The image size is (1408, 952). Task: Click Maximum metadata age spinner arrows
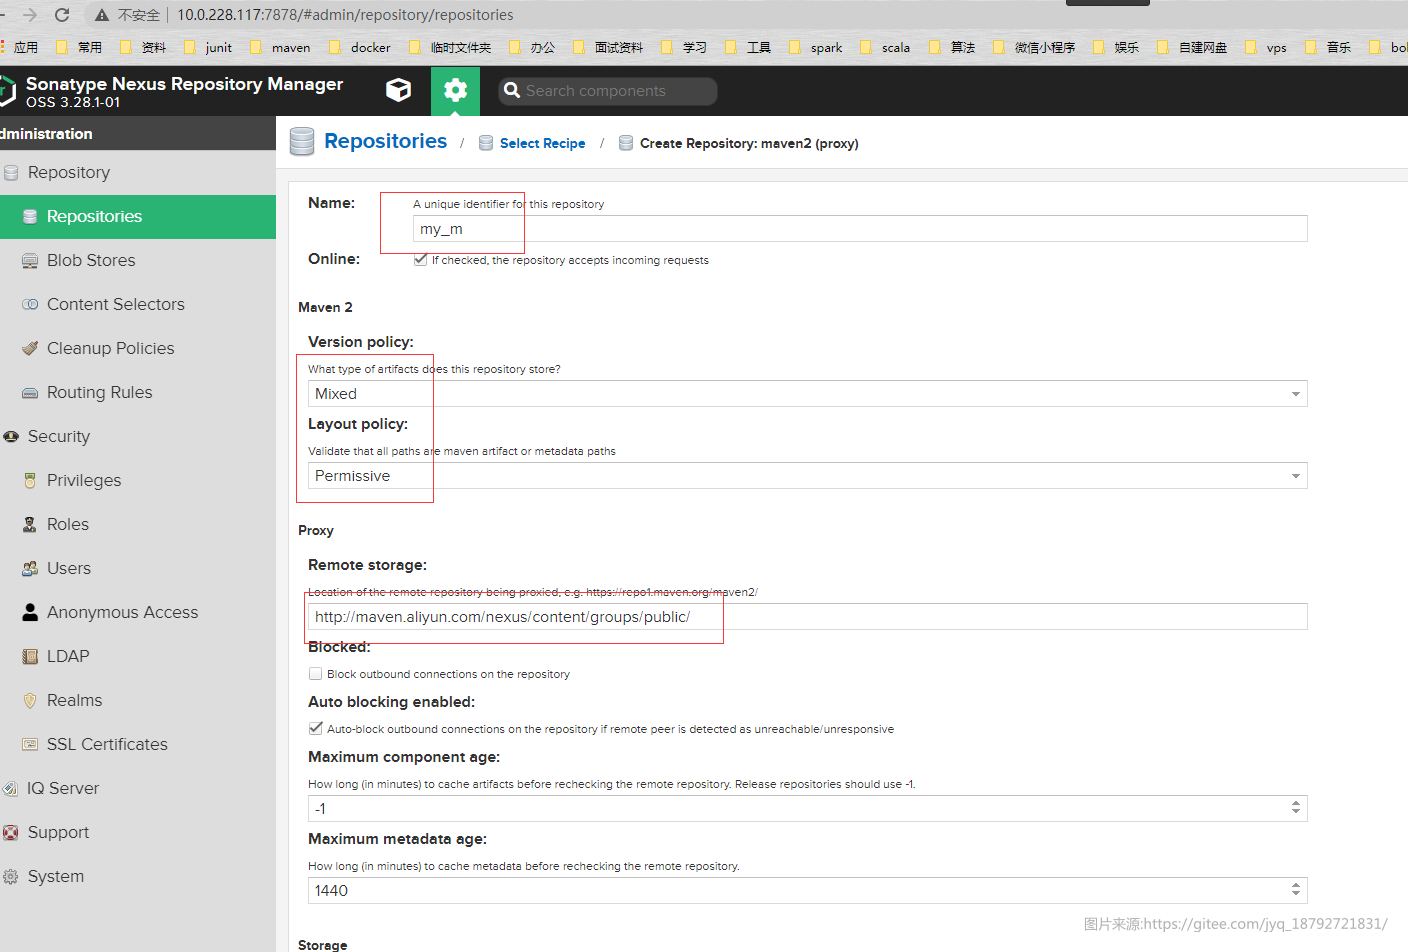coord(1296,890)
